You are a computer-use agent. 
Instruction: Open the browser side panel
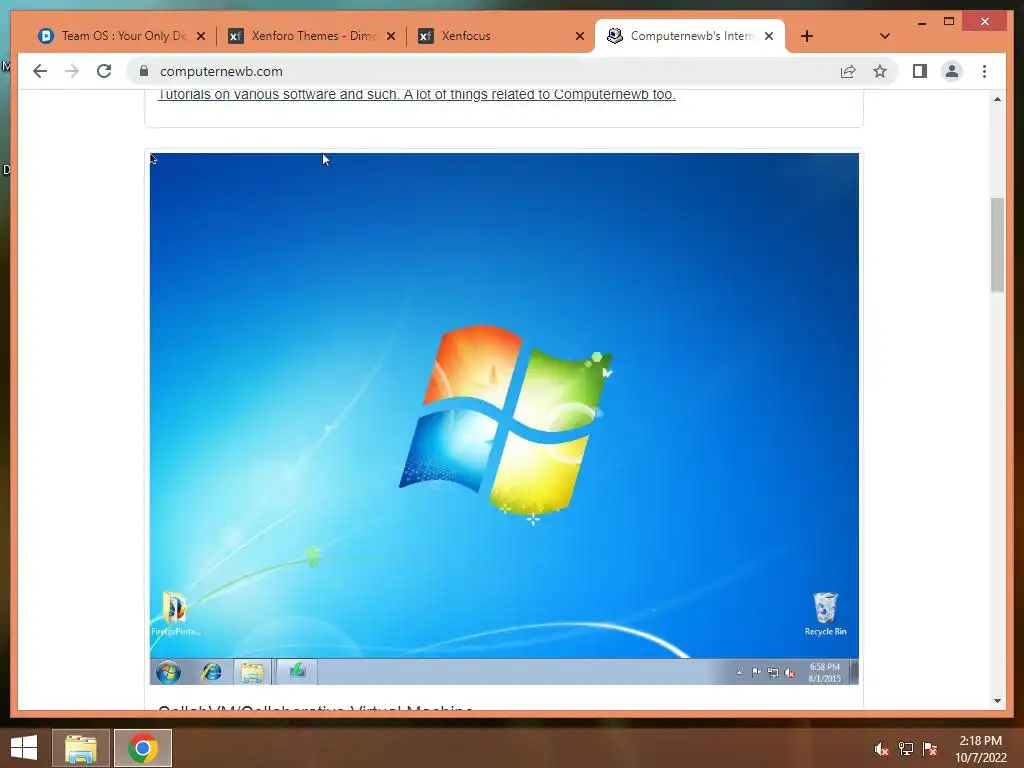point(920,71)
